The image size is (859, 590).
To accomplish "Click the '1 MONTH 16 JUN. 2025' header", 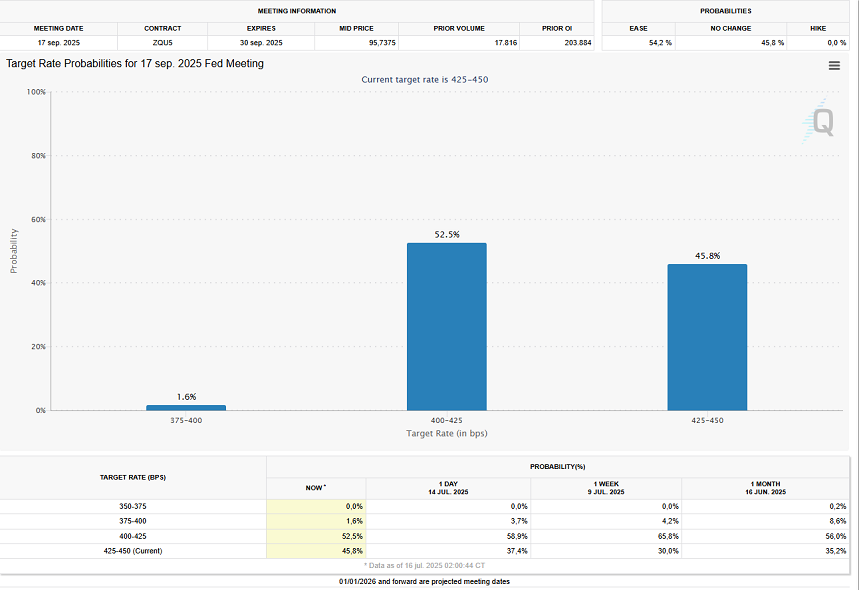I will pyautogui.click(x=765, y=488).
